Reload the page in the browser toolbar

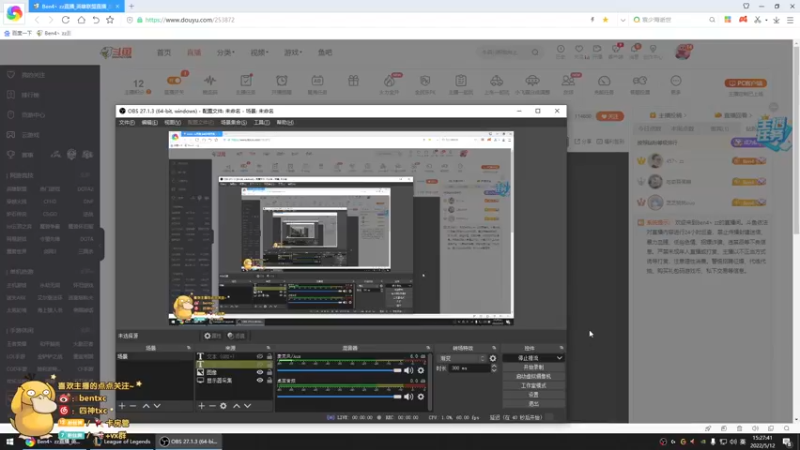pyautogui.click(x=66, y=20)
